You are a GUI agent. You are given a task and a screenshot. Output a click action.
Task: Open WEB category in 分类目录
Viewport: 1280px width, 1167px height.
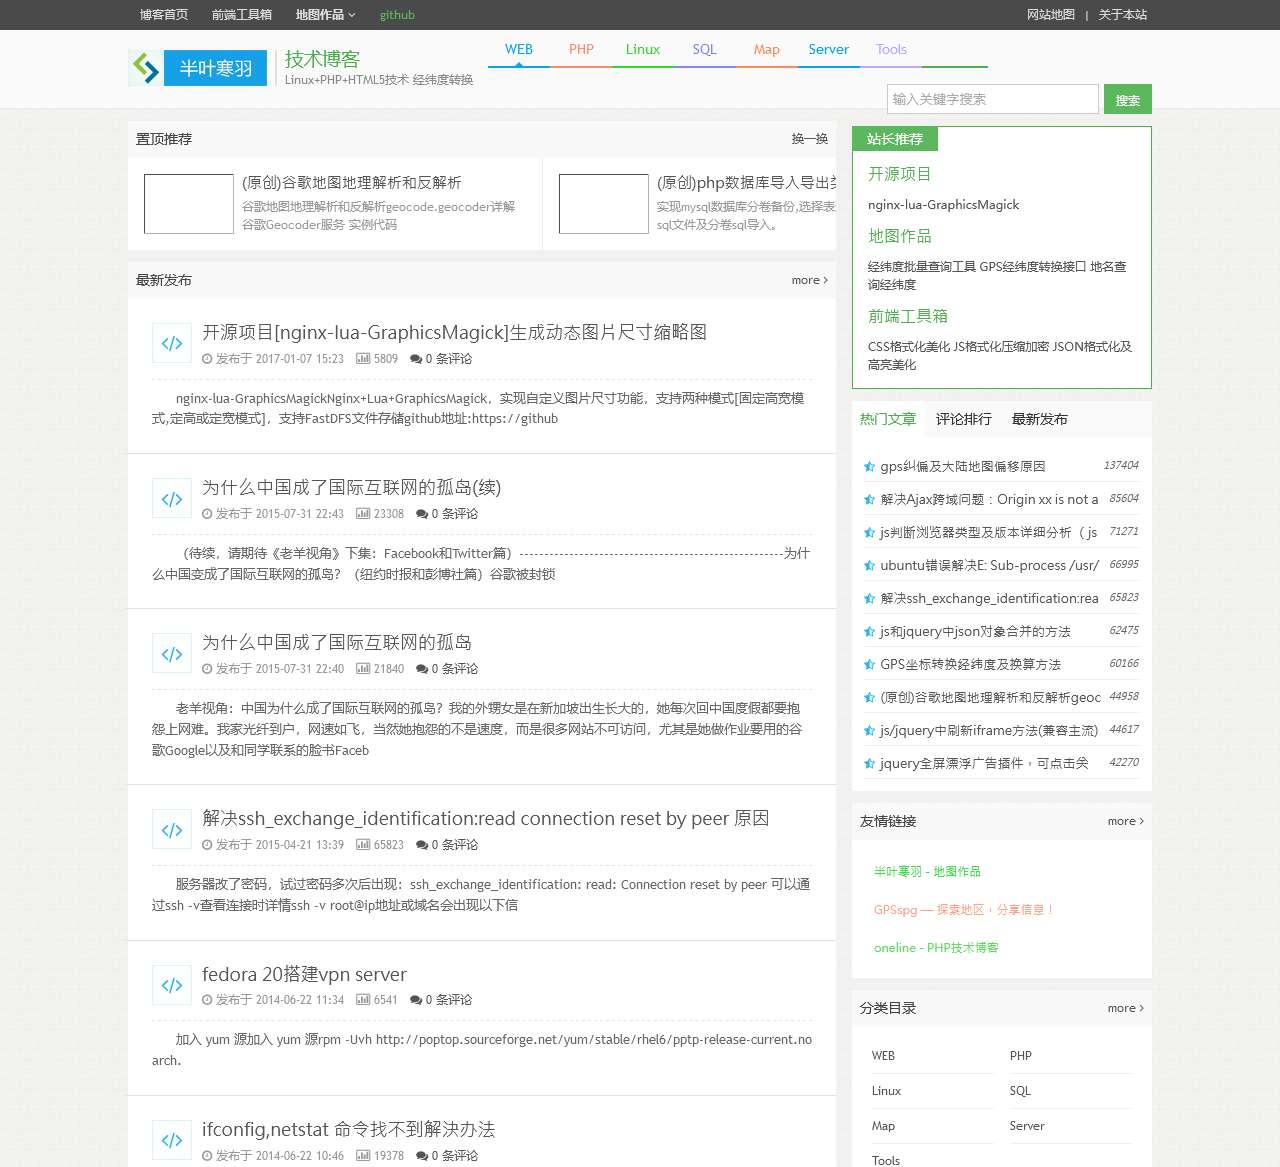tap(883, 1056)
